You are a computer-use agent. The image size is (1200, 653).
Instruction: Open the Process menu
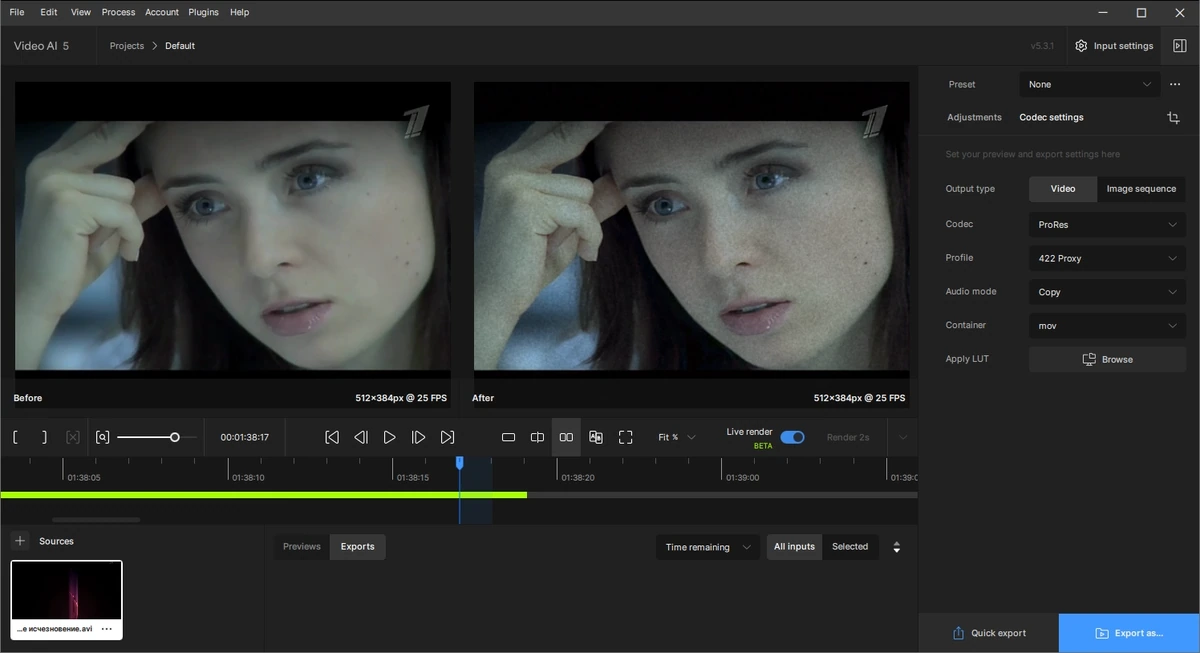click(x=118, y=12)
